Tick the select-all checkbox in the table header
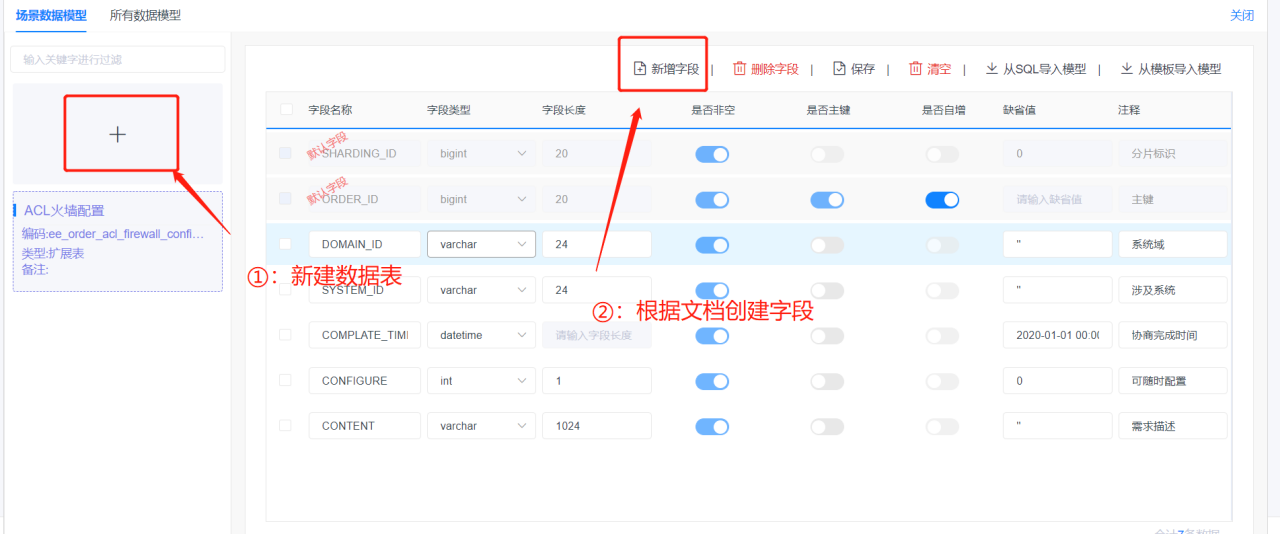This screenshot has height=534, width=1280. [x=287, y=110]
